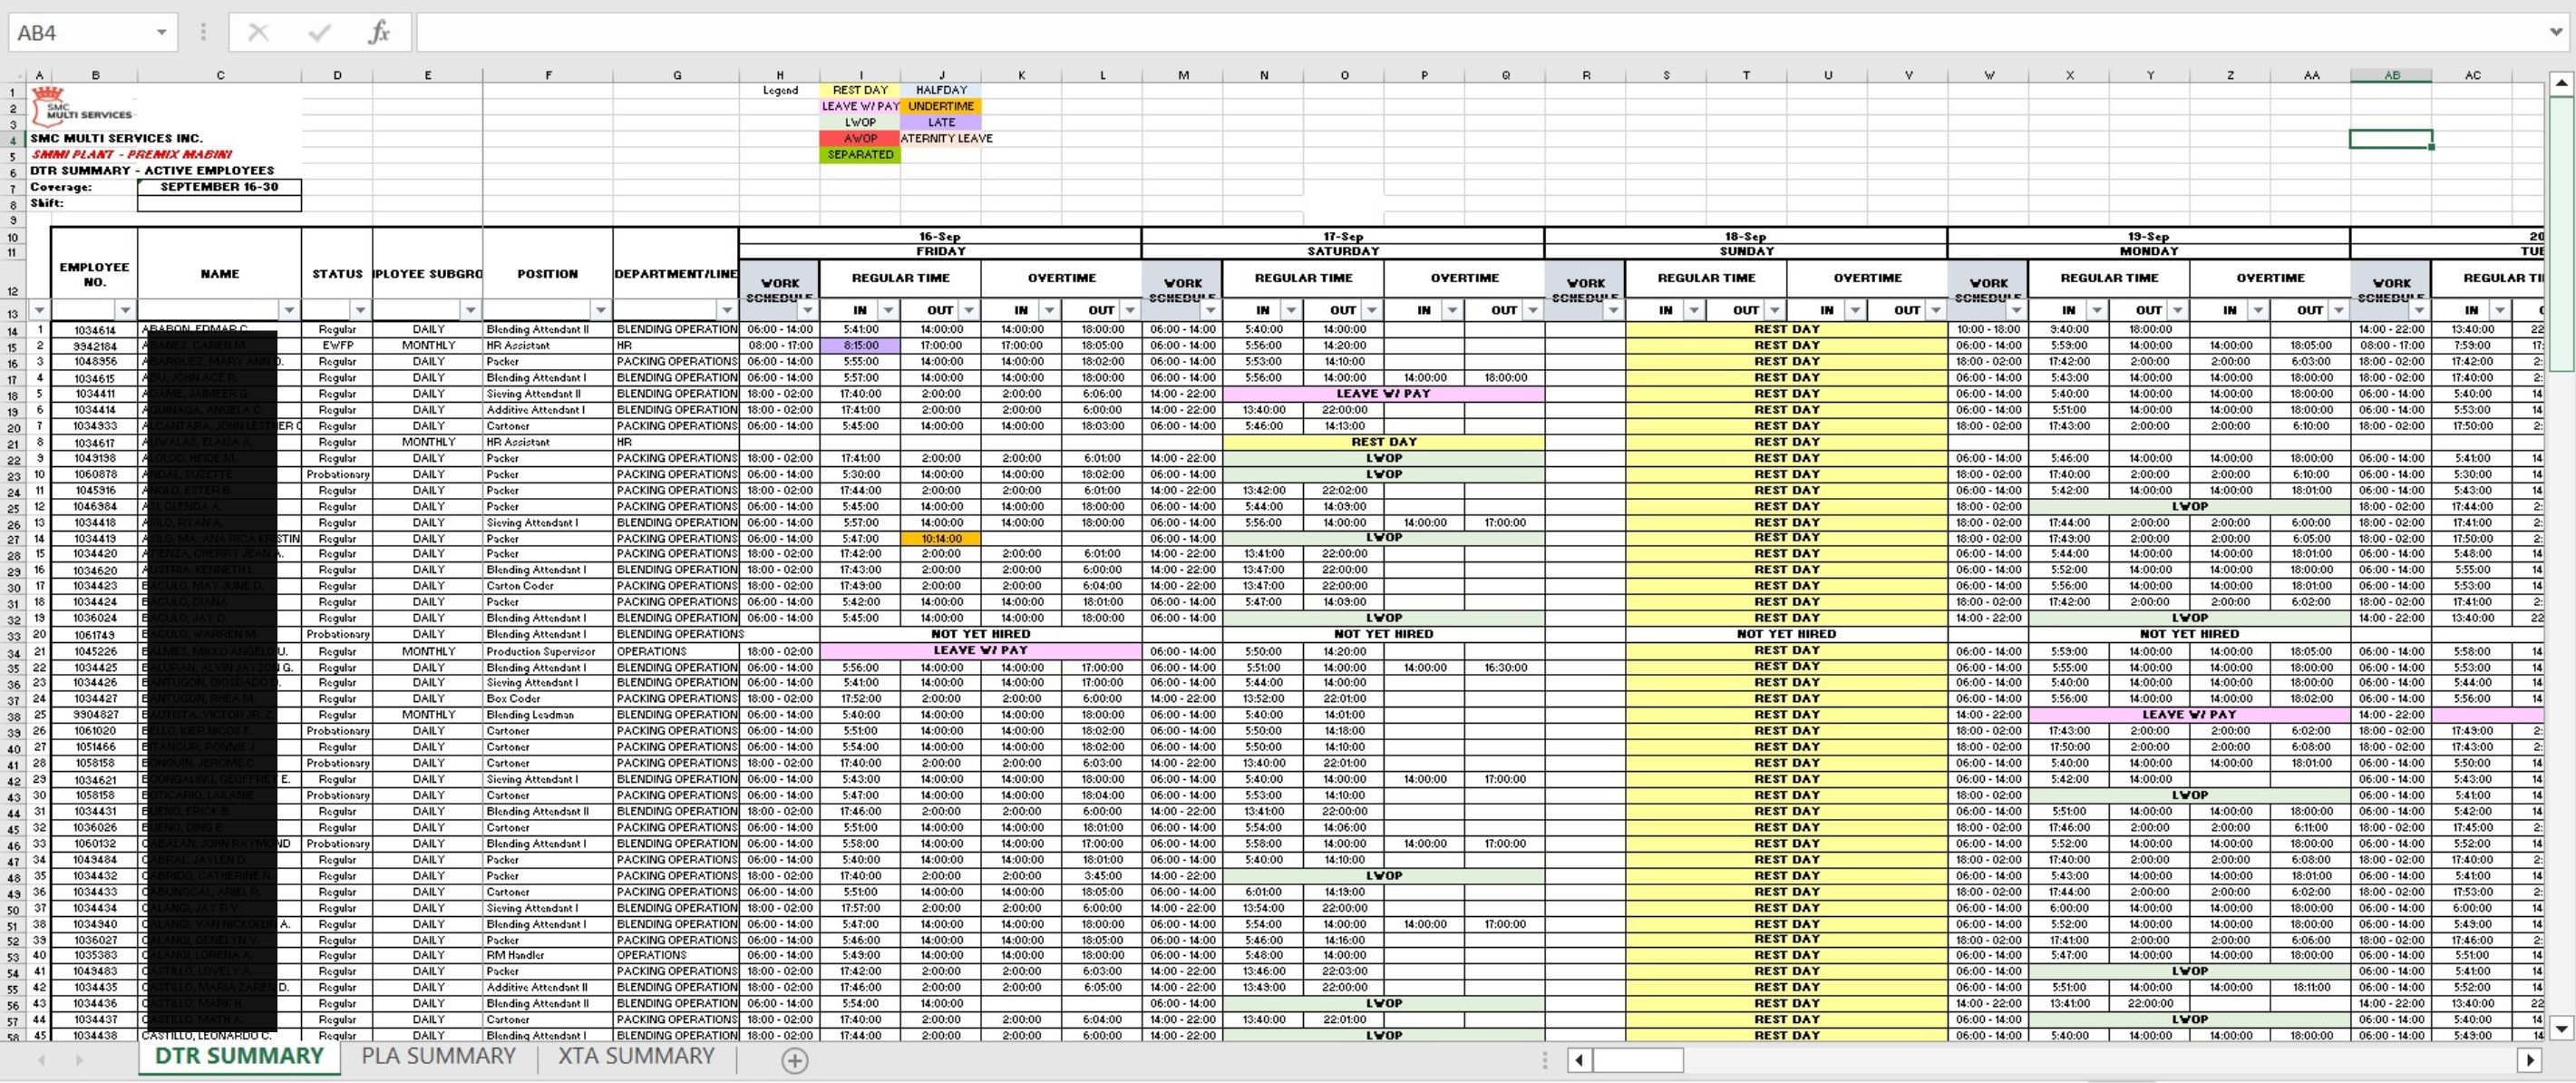Open the Employee Subgroup filter dropdown
The width and height of the screenshot is (2576, 1083).
coord(471,311)
